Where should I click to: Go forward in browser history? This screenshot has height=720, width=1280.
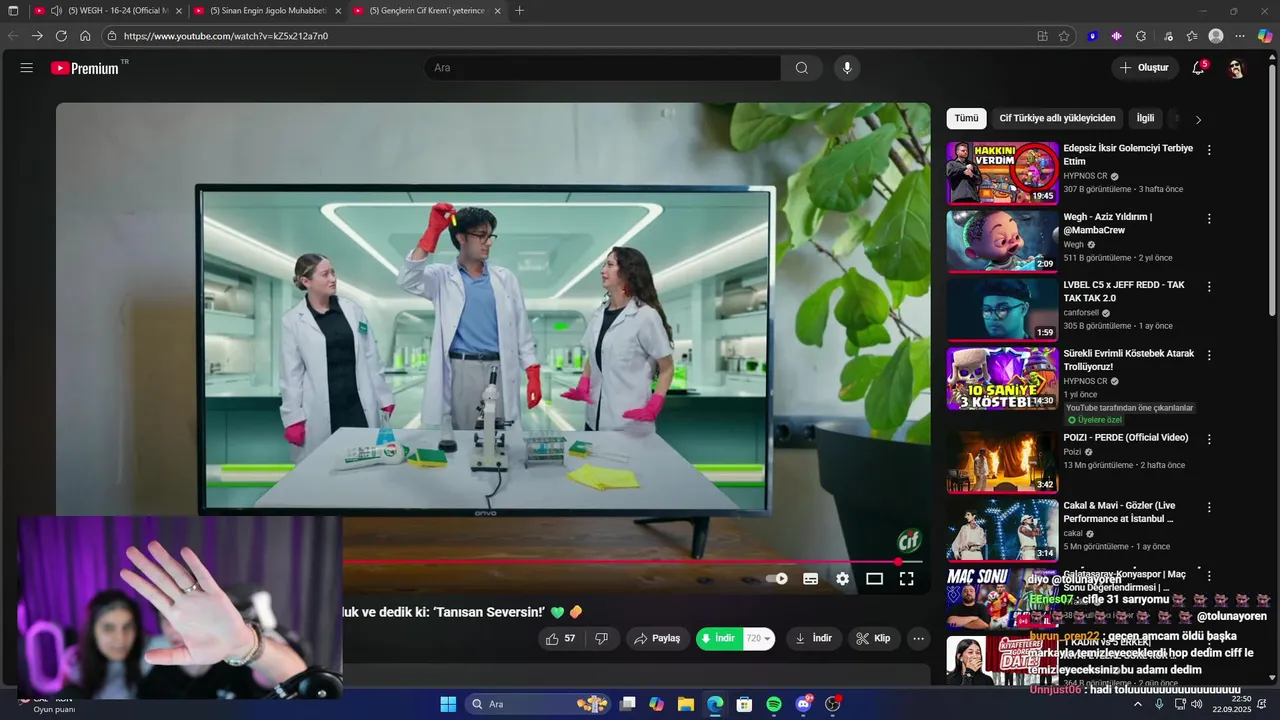(37, 36)
